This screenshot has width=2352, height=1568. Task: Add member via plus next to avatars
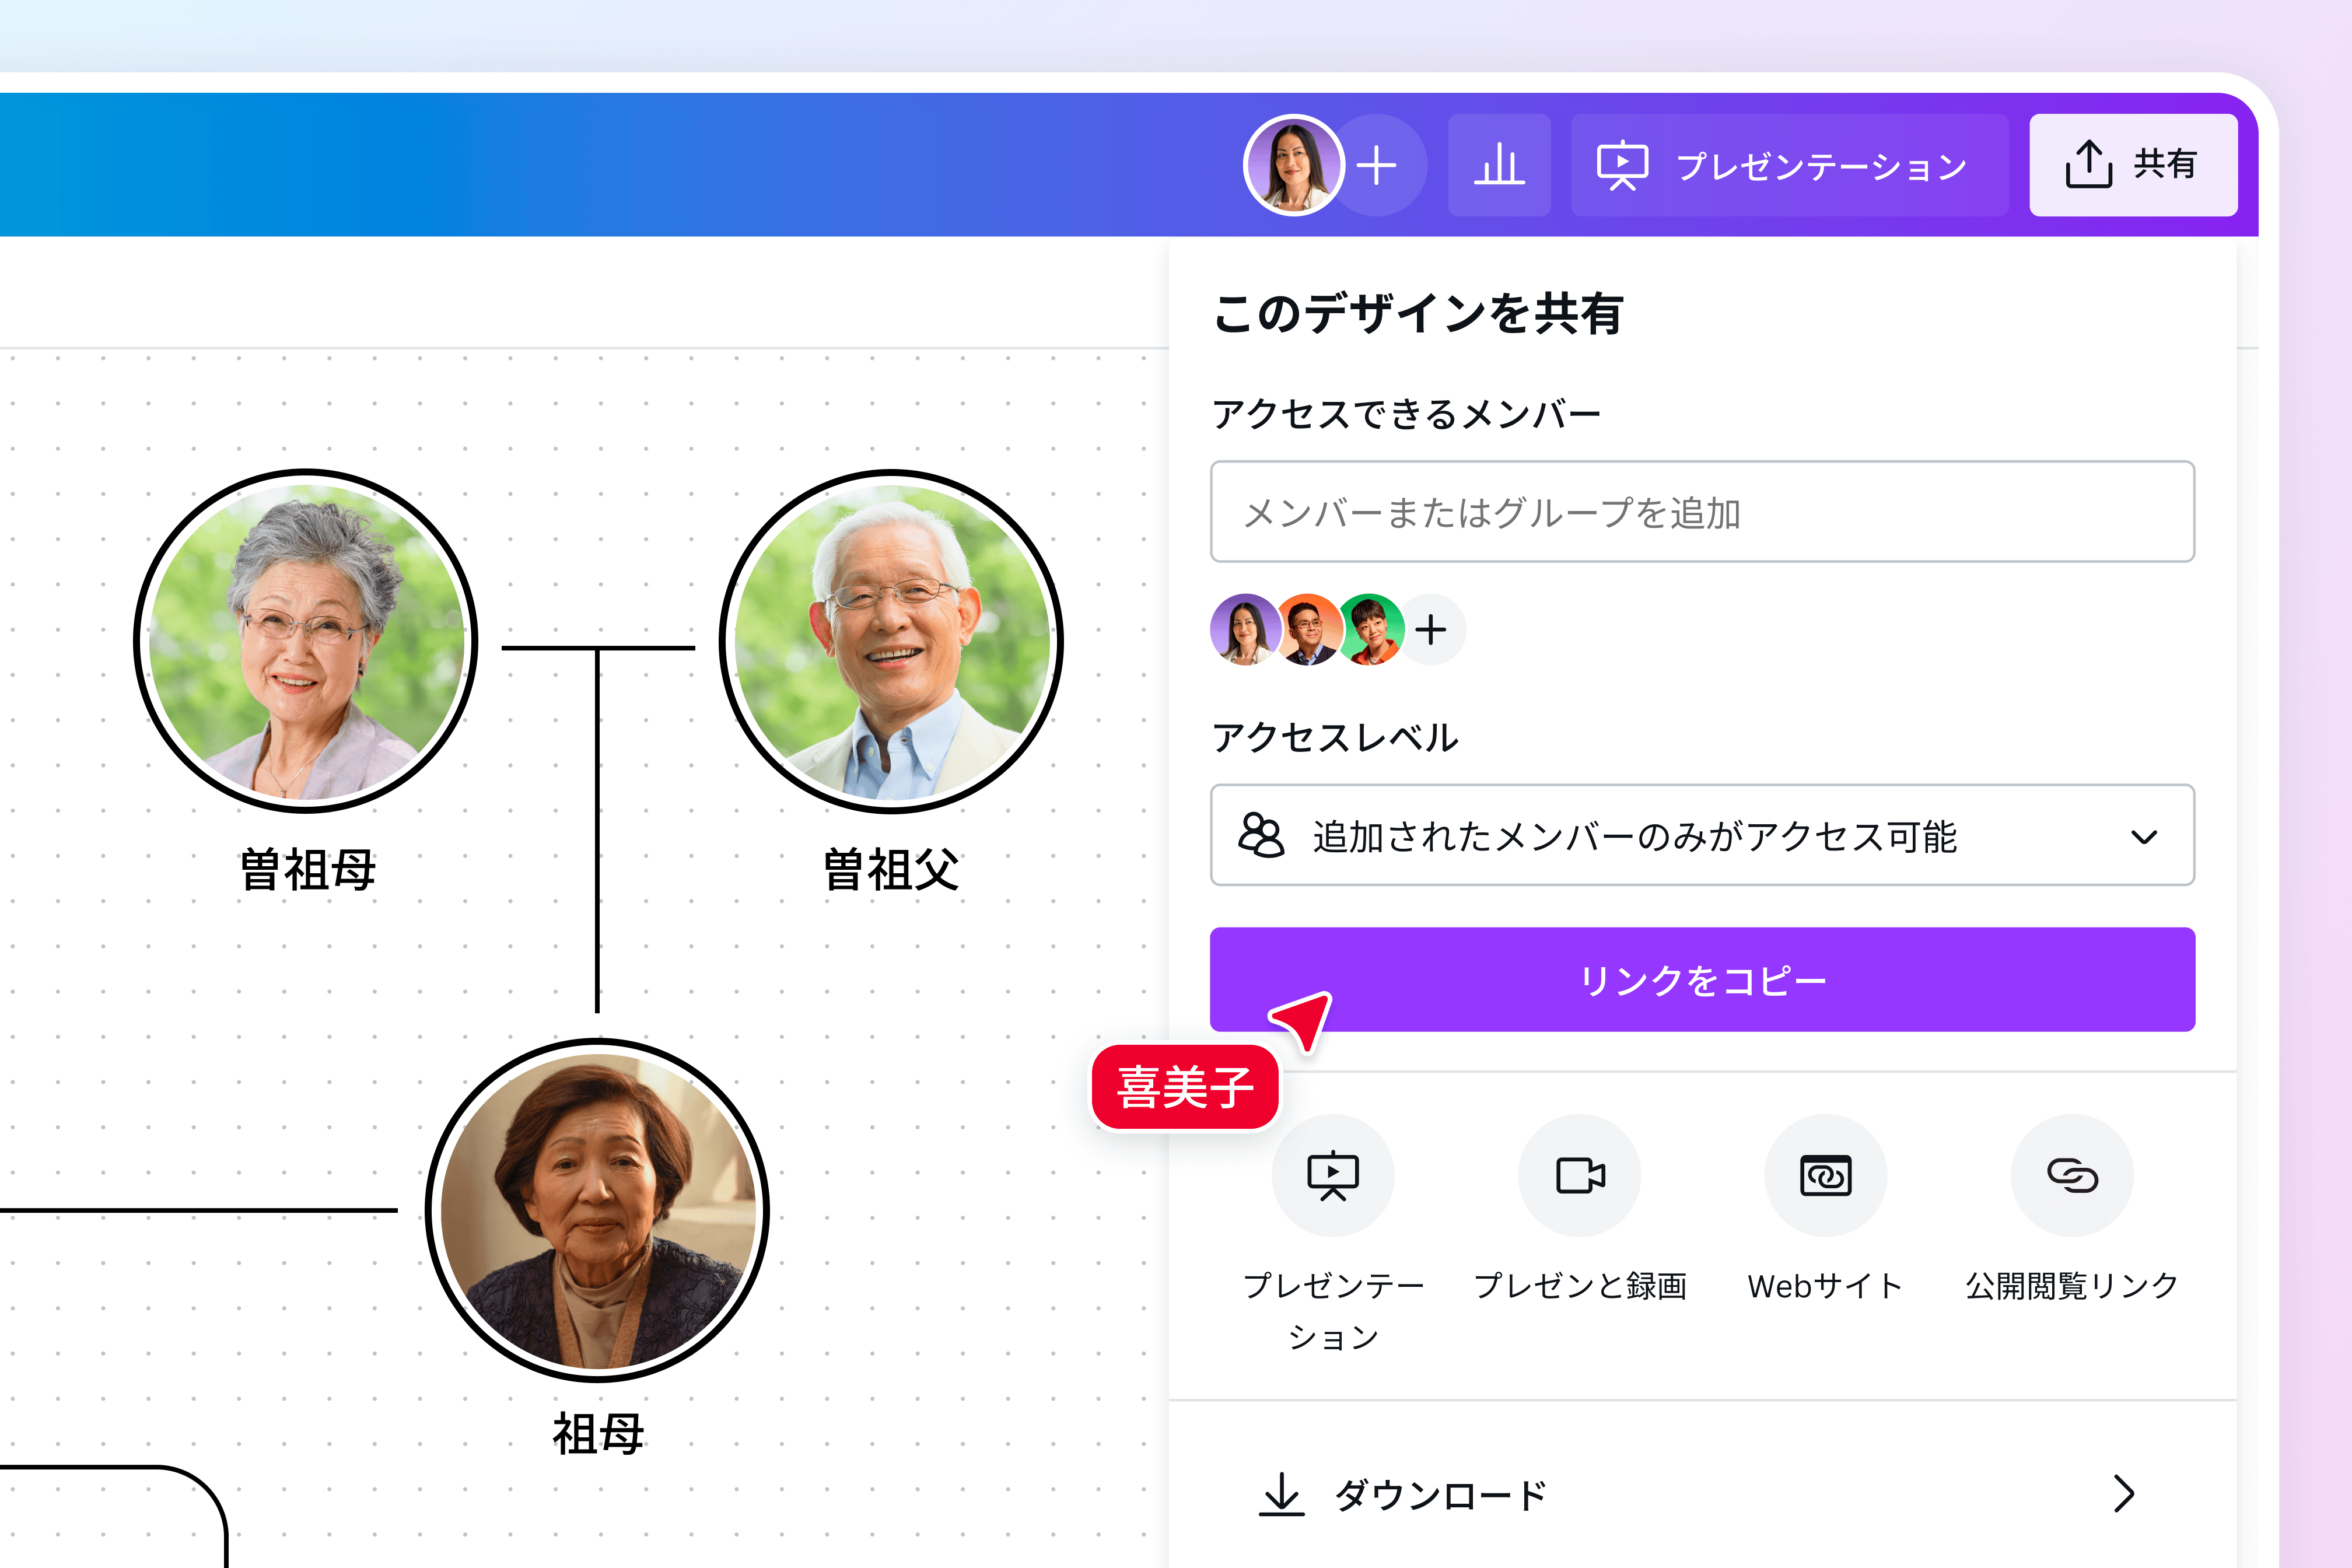pos(1431,629)
